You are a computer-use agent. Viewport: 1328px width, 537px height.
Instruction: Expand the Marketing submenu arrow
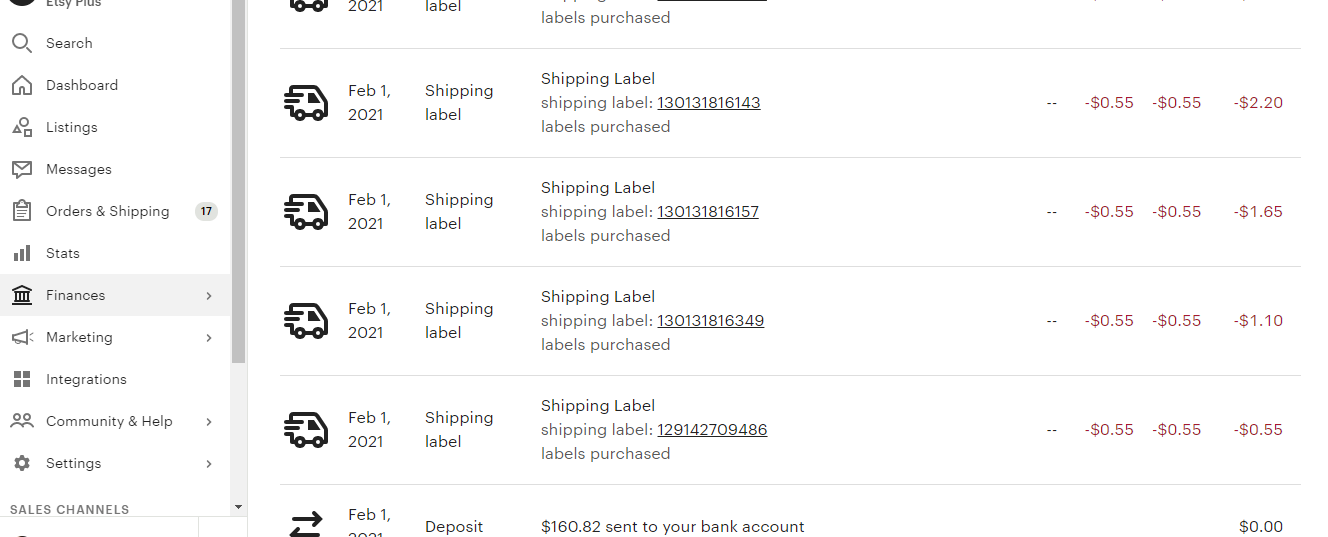tap(209, 337)
